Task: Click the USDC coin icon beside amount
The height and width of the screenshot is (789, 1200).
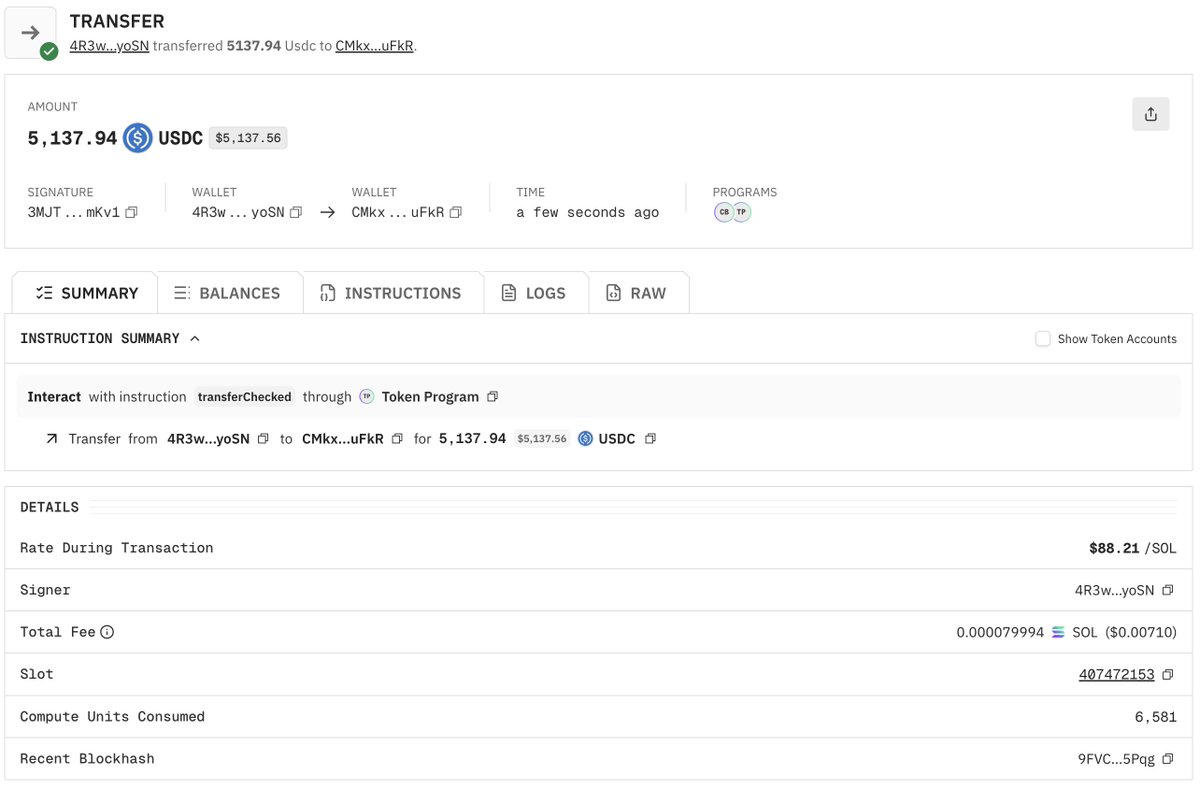Action: click(x=138, y=138)
